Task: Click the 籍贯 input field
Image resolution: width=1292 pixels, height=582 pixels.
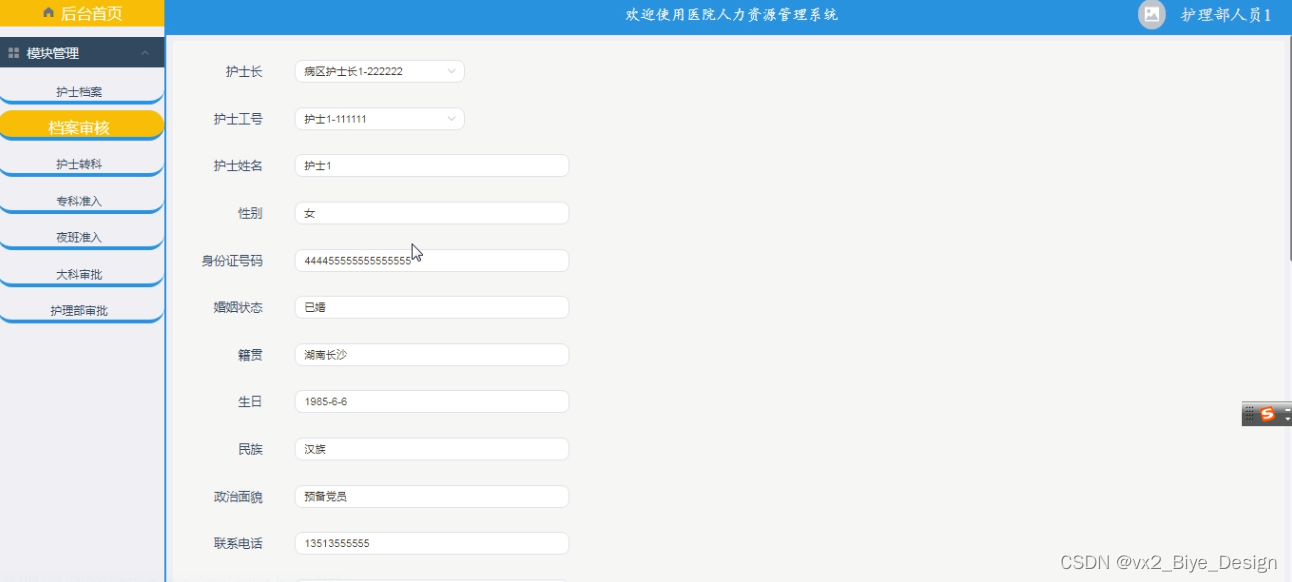Action: [x=432, y=355]
